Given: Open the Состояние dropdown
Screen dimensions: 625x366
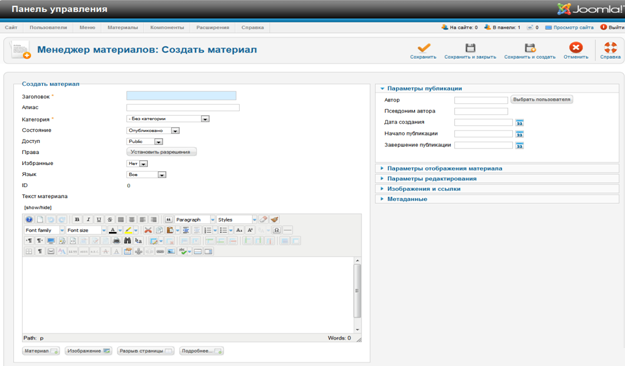Looking at the screenshot, I should click(153, 131).
